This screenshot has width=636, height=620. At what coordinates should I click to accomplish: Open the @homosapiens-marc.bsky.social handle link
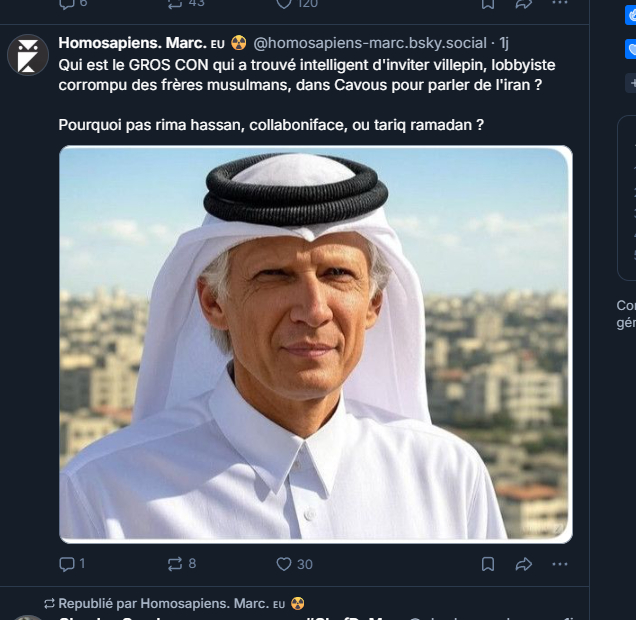[x=368, y=43]
